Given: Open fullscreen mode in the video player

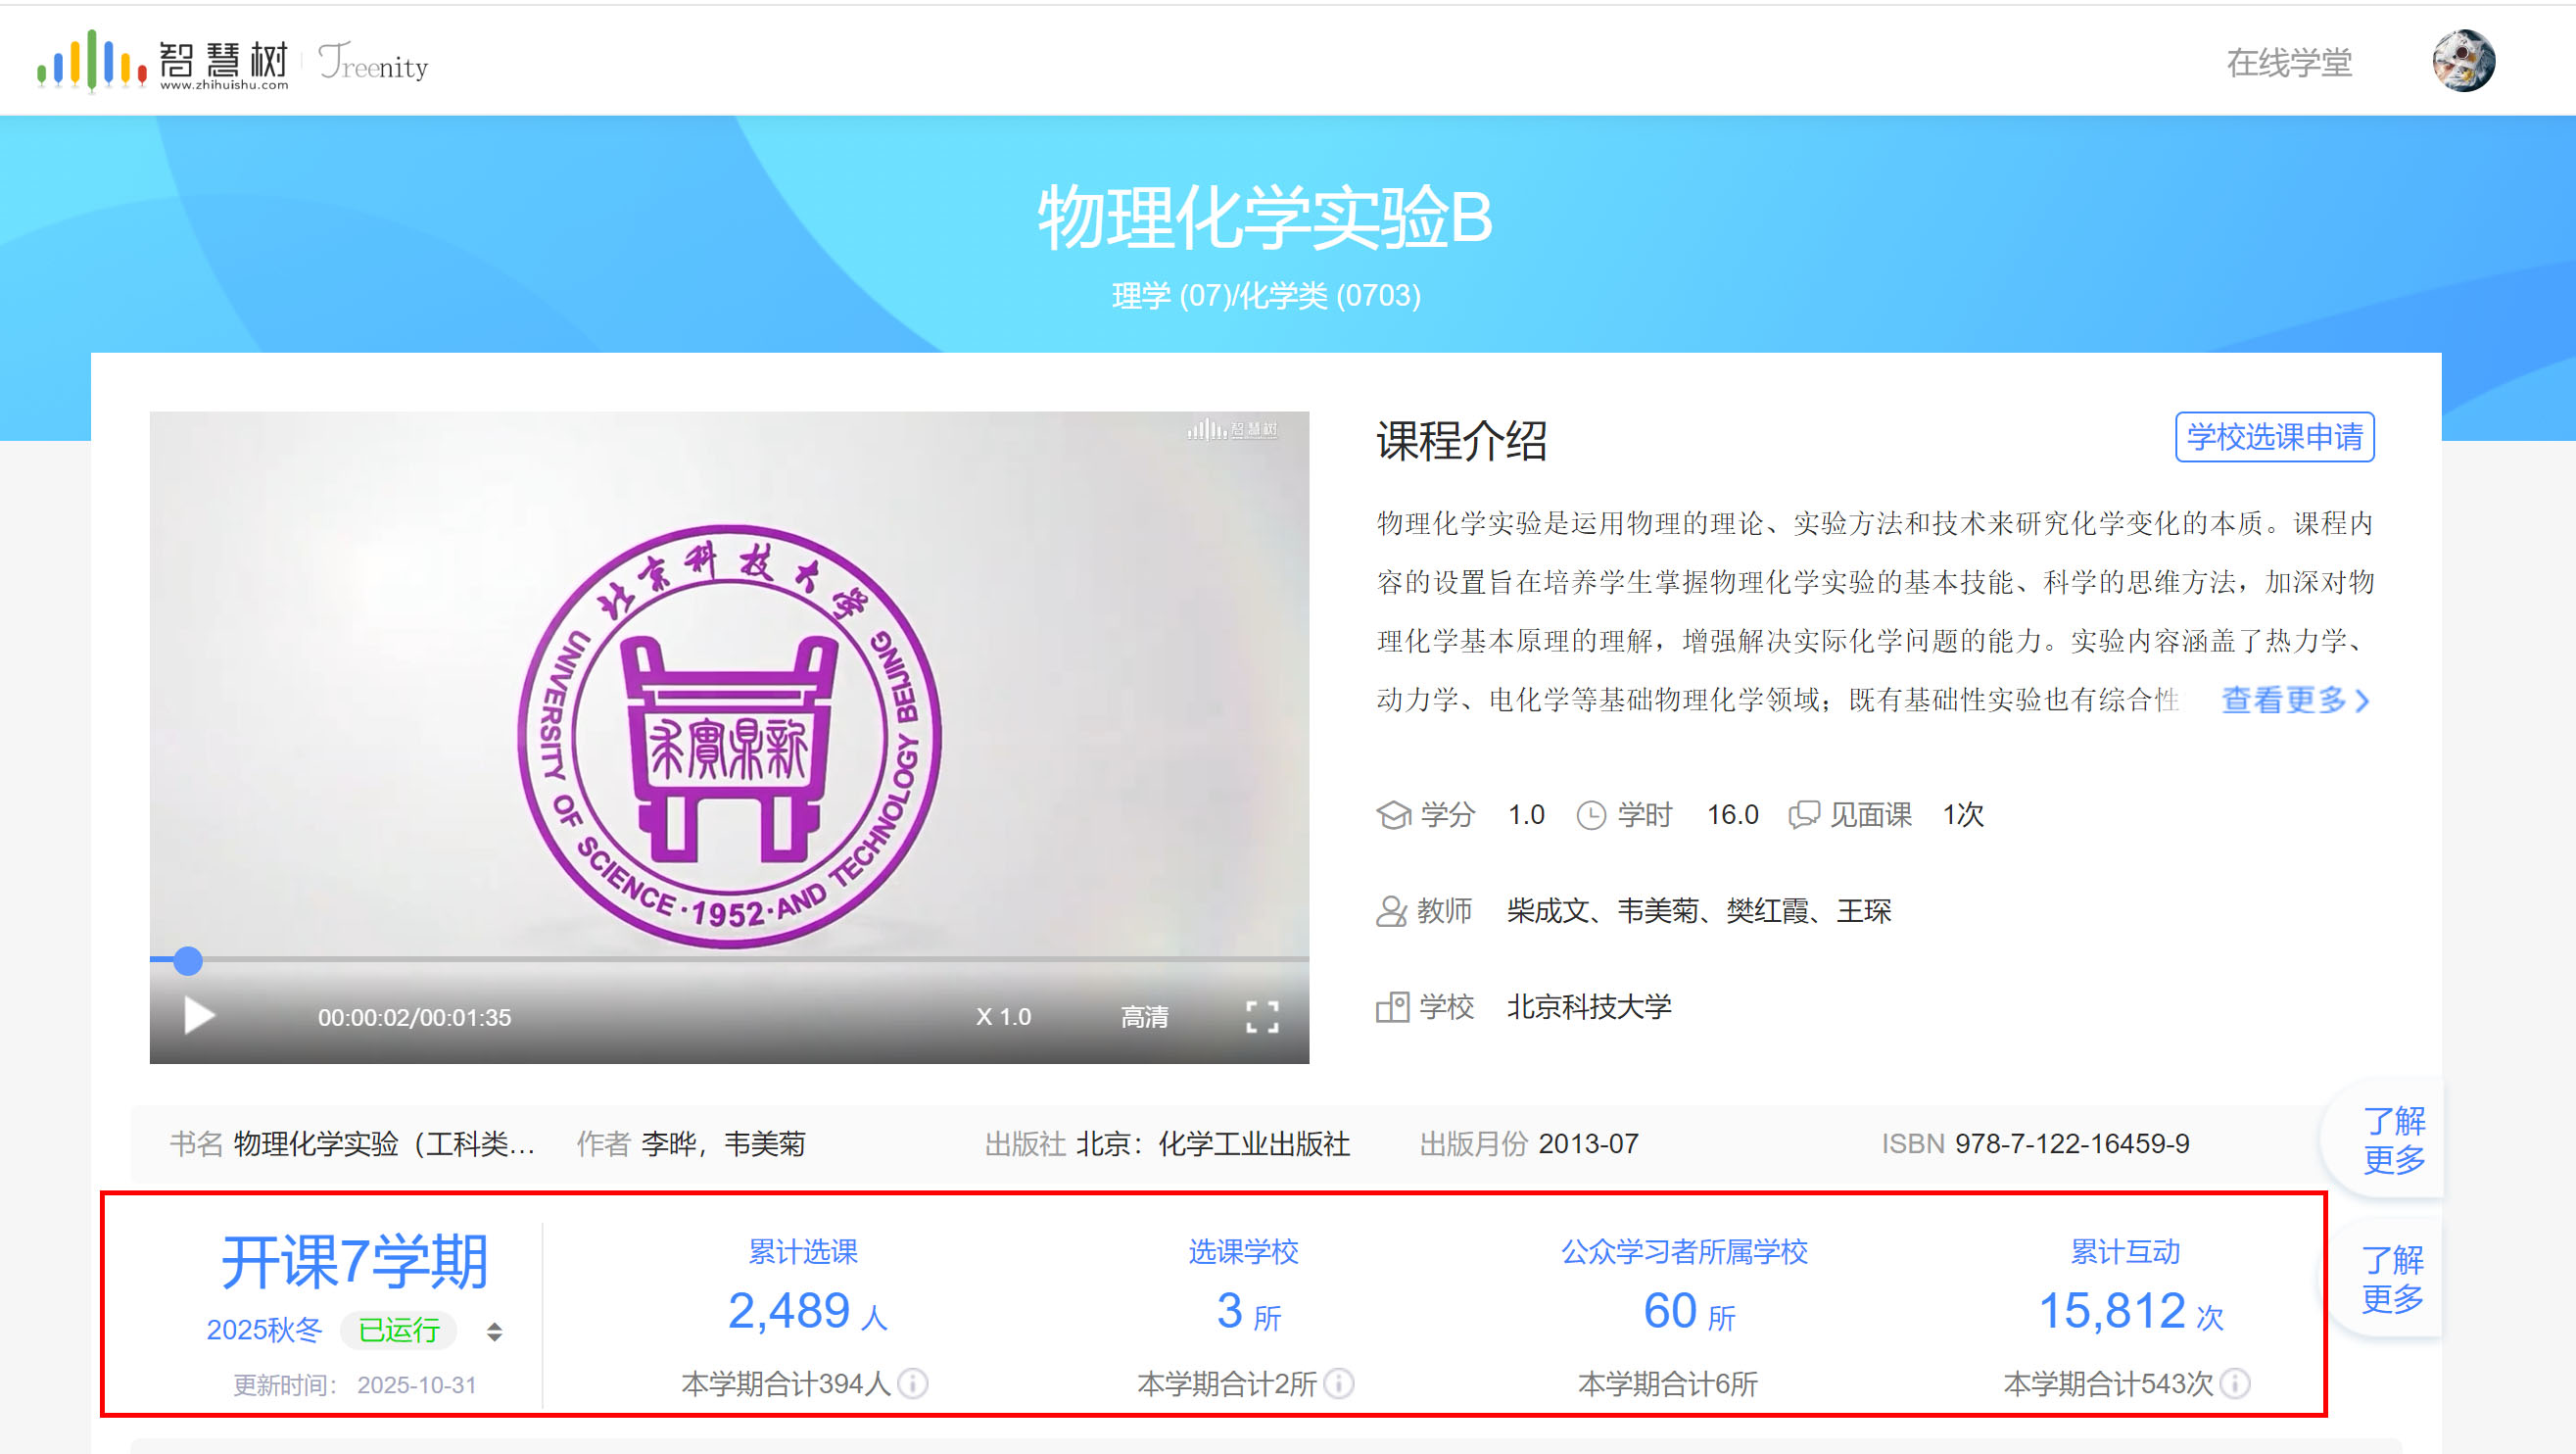Looking at the screenshot, I should pos(1262,1016).
